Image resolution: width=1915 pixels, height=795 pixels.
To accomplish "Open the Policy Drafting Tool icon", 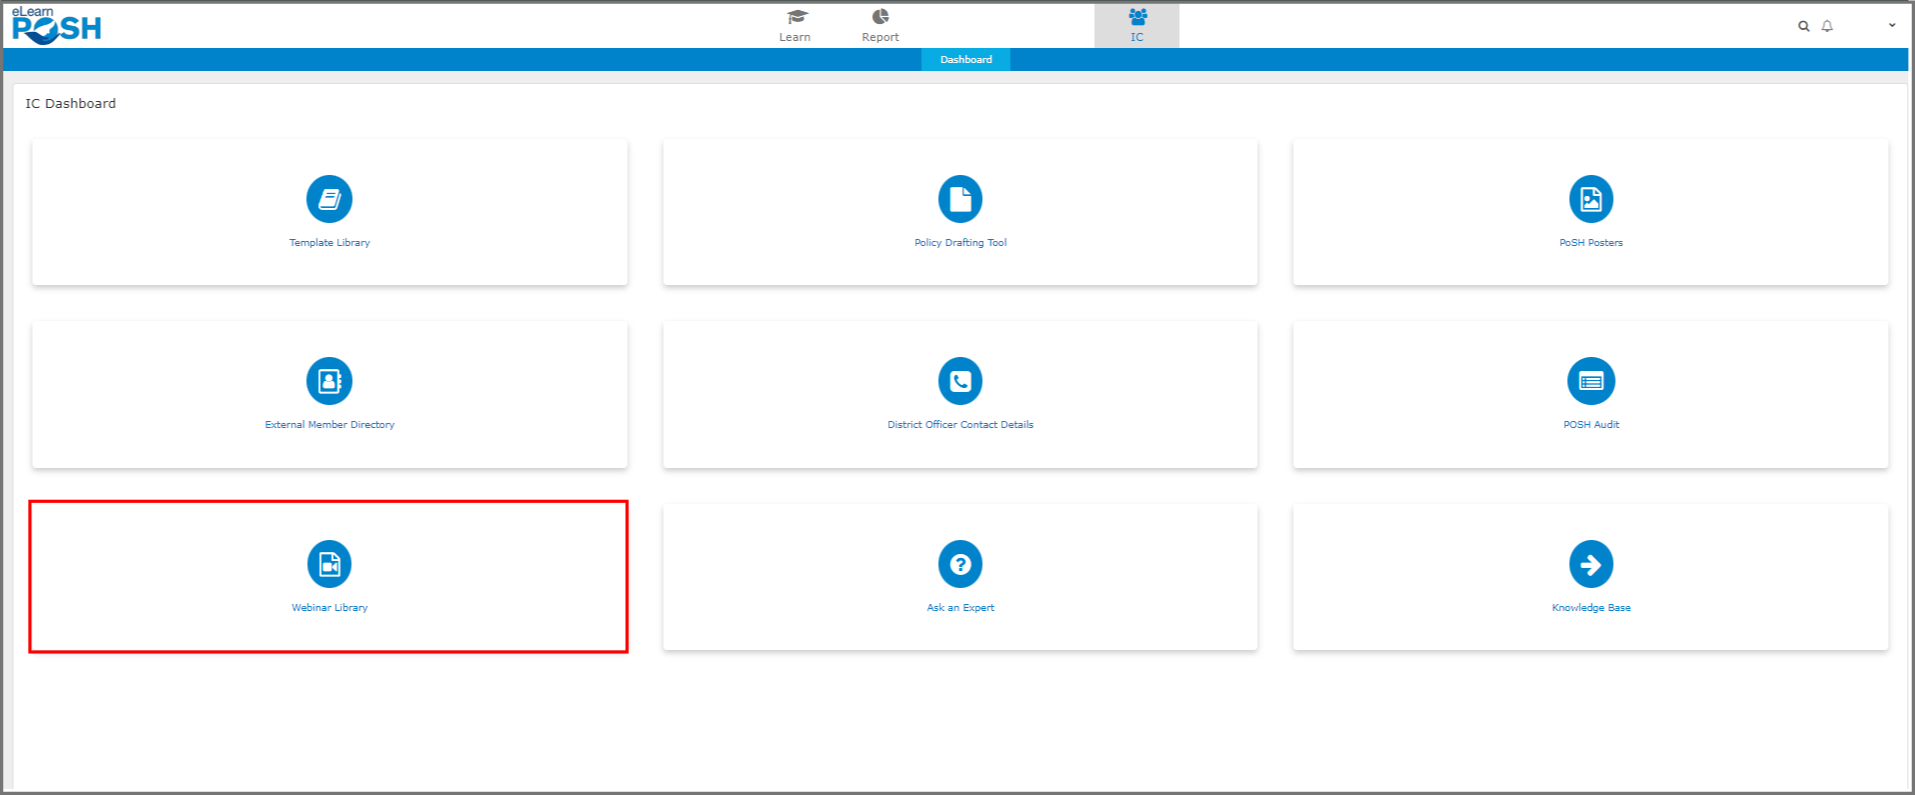I will point(960,199).
